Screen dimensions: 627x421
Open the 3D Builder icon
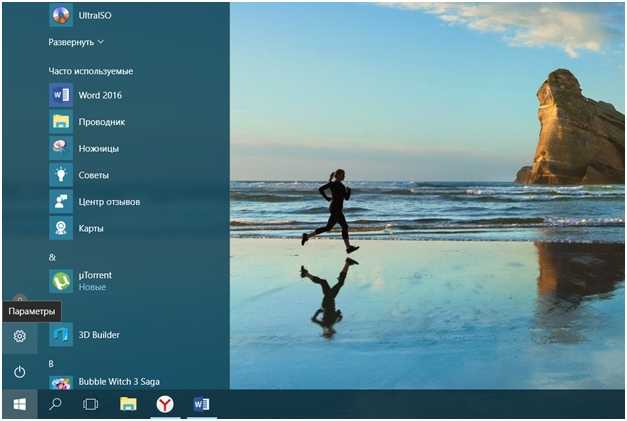61,334
